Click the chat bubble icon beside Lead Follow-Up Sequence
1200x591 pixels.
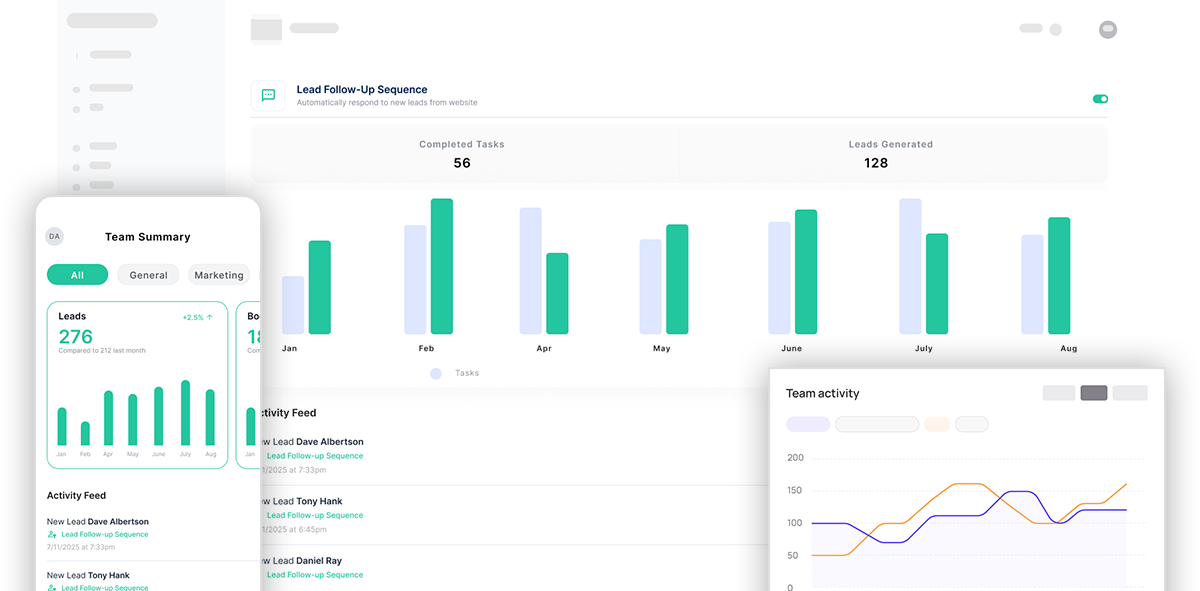tap(268, 95)
